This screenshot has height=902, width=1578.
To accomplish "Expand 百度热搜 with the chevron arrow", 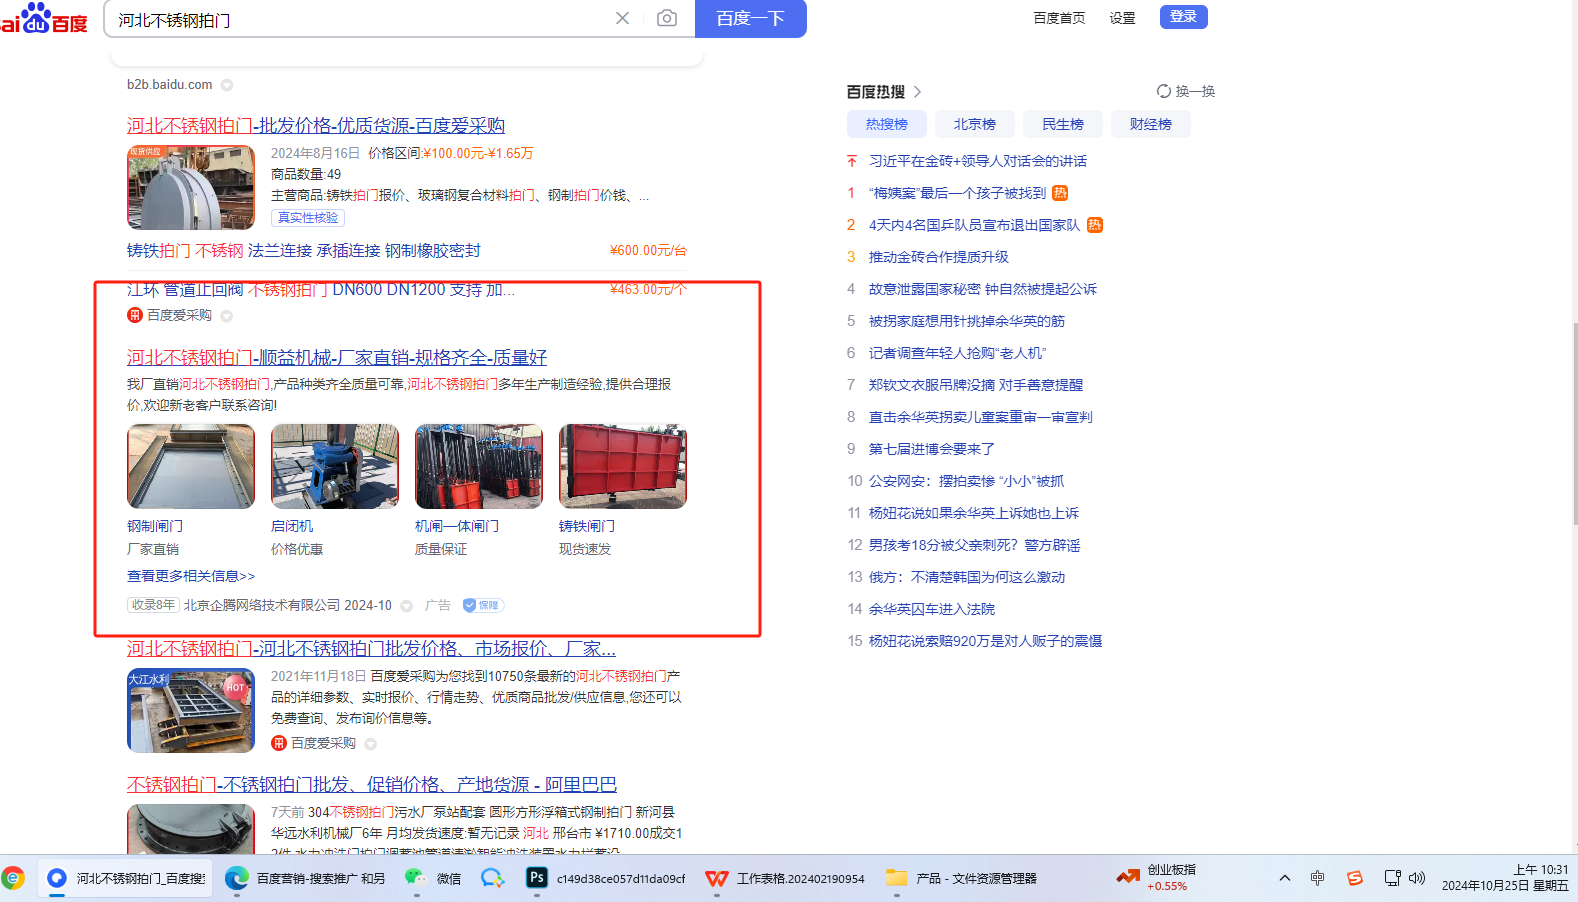I will click(x=917, y=92).
